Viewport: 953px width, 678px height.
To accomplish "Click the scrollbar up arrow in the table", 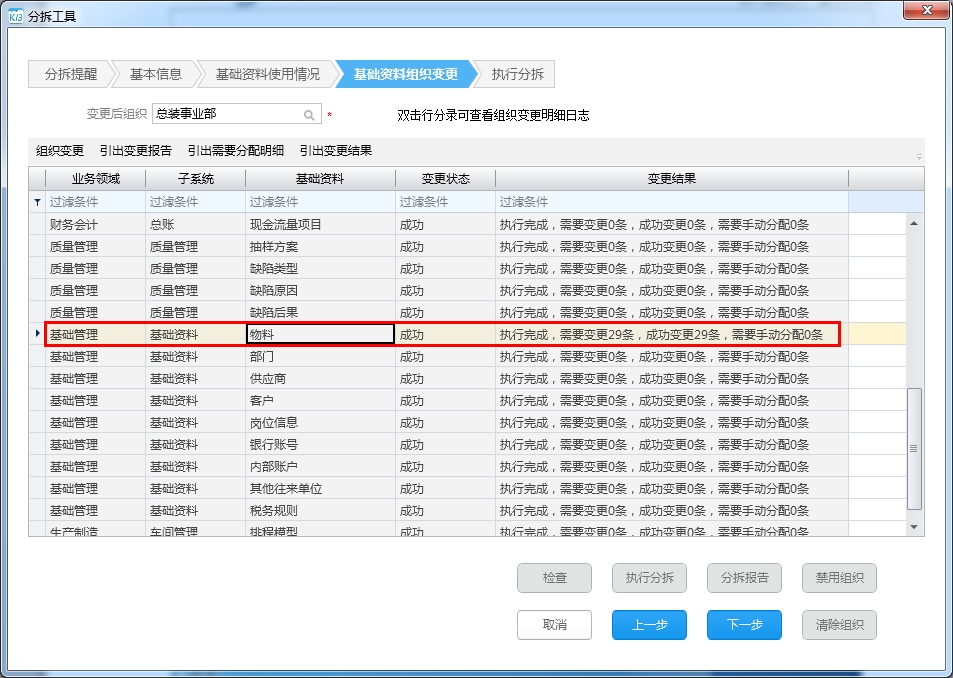I will coord(913,222).
